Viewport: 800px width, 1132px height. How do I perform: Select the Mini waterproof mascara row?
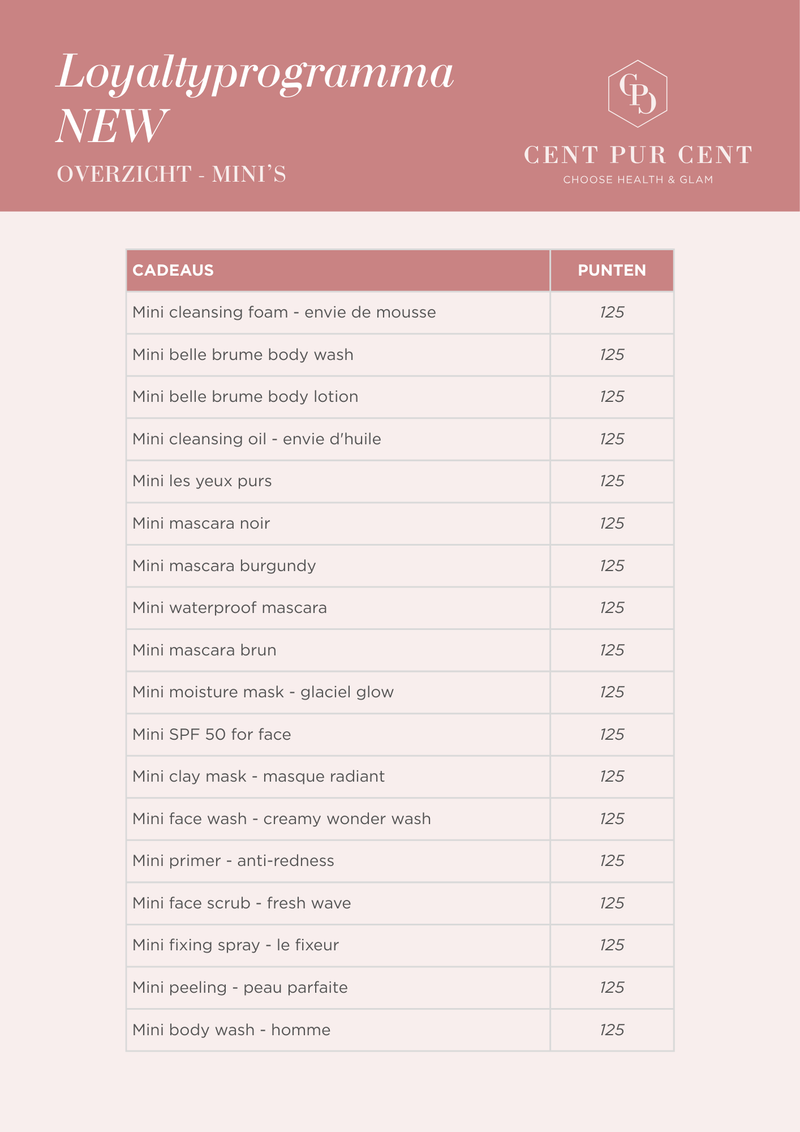[x=230, y=608]
